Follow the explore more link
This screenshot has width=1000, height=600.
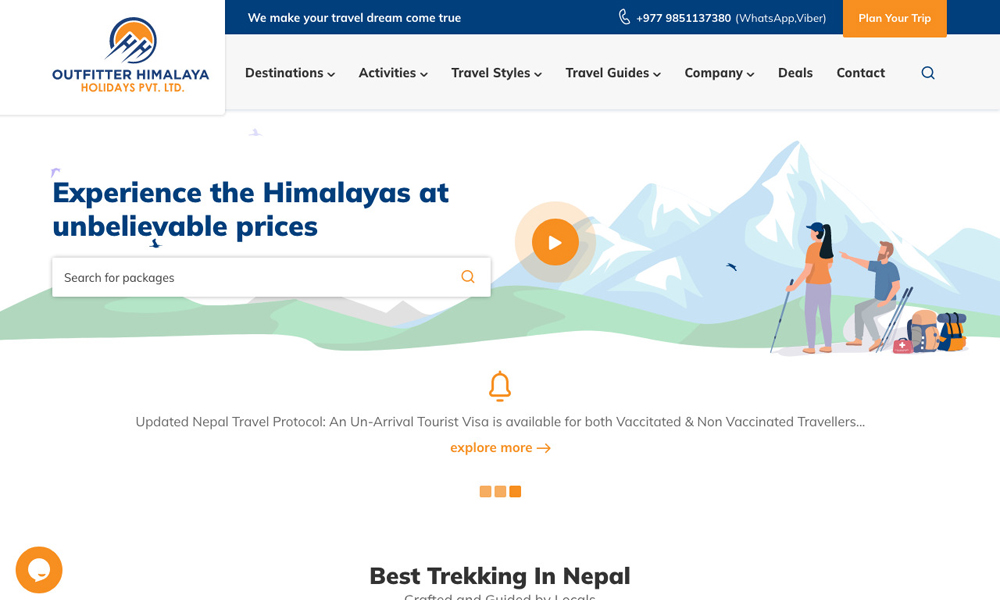click(500, 448)
